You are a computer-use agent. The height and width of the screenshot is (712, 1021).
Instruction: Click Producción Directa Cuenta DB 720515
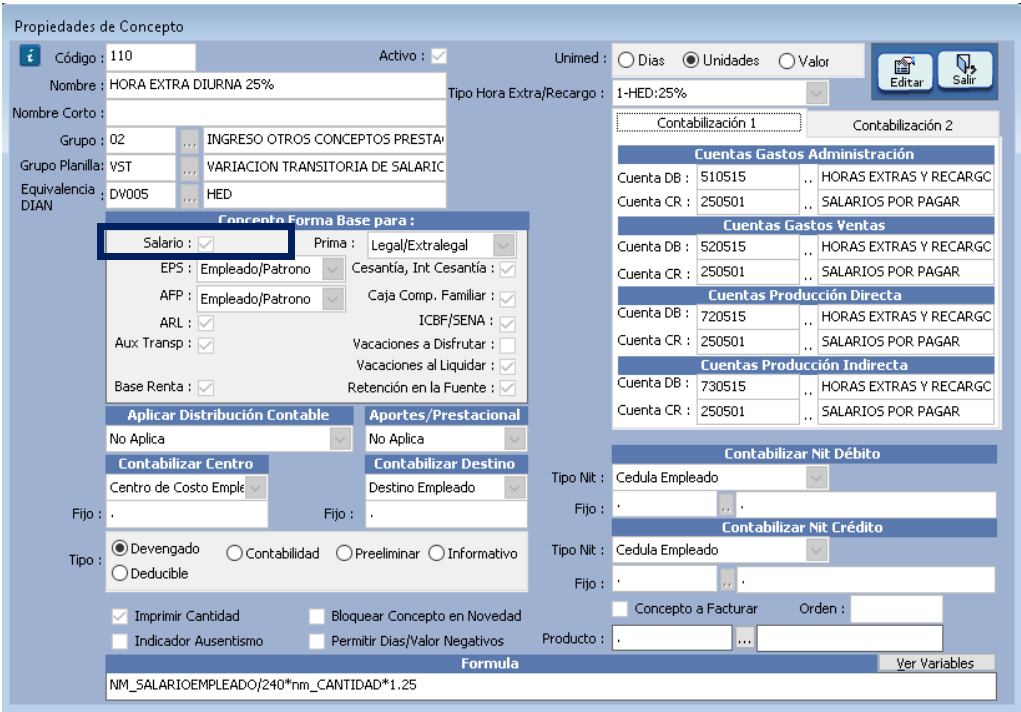748,317
